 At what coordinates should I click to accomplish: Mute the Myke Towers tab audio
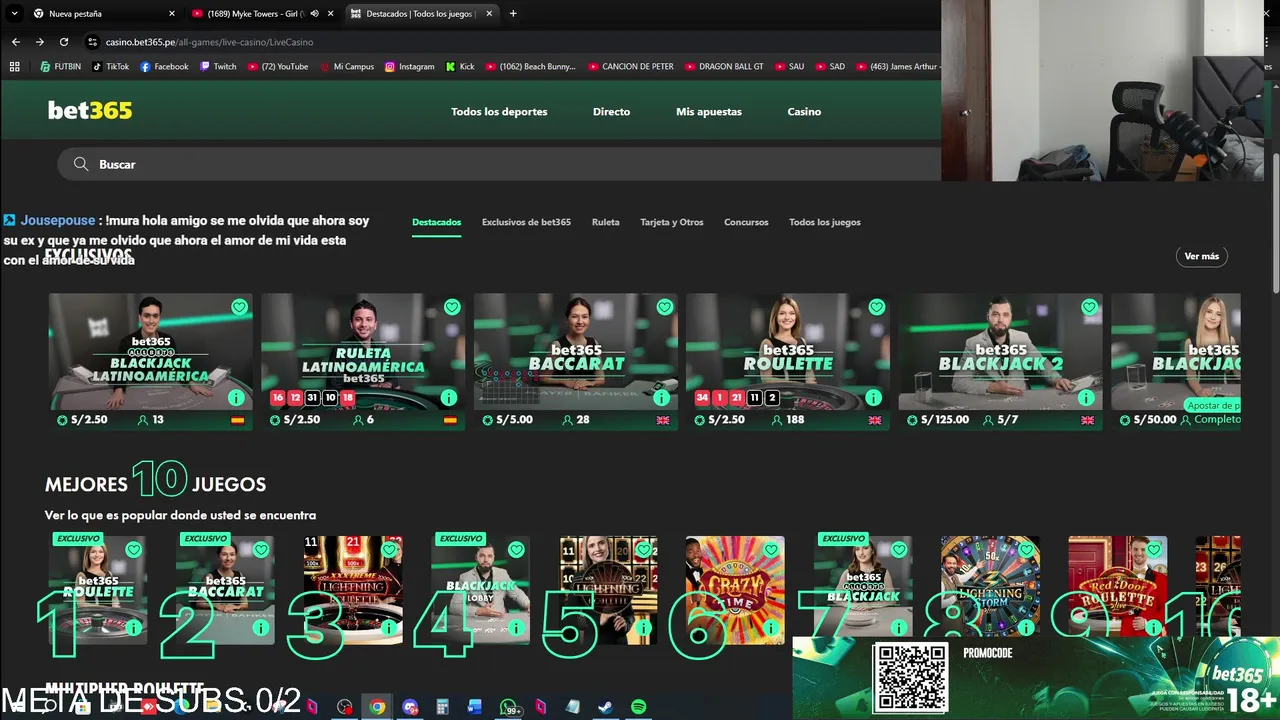tap(314, 14)
